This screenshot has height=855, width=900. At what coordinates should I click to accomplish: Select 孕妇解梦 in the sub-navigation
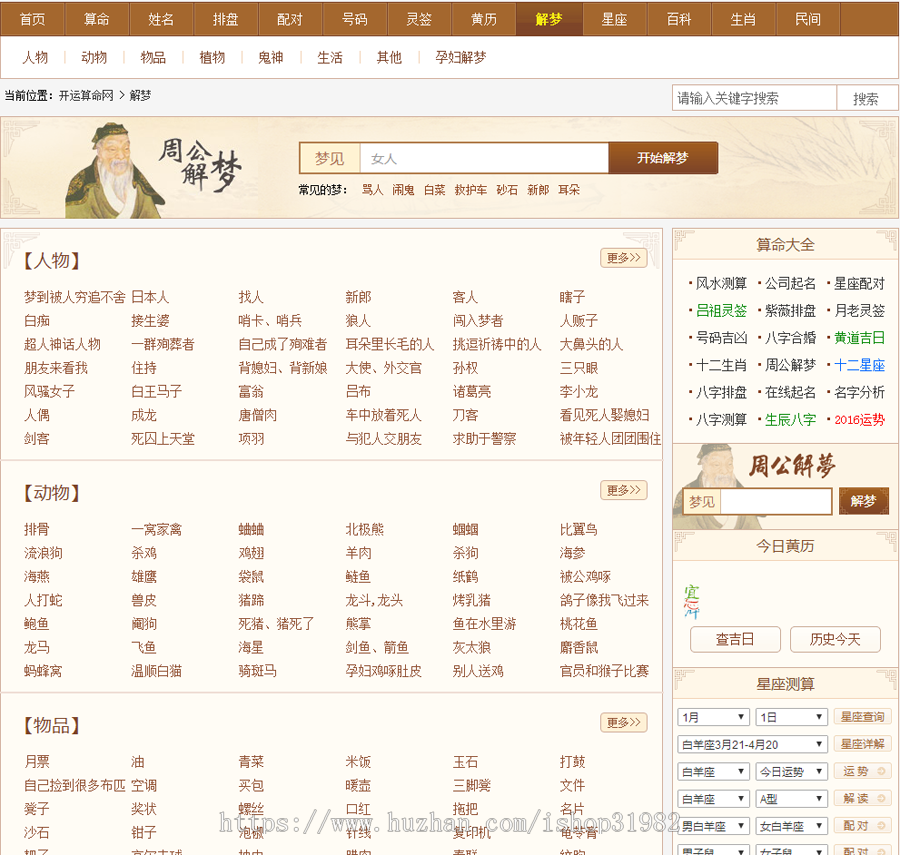tap(461, 58)
